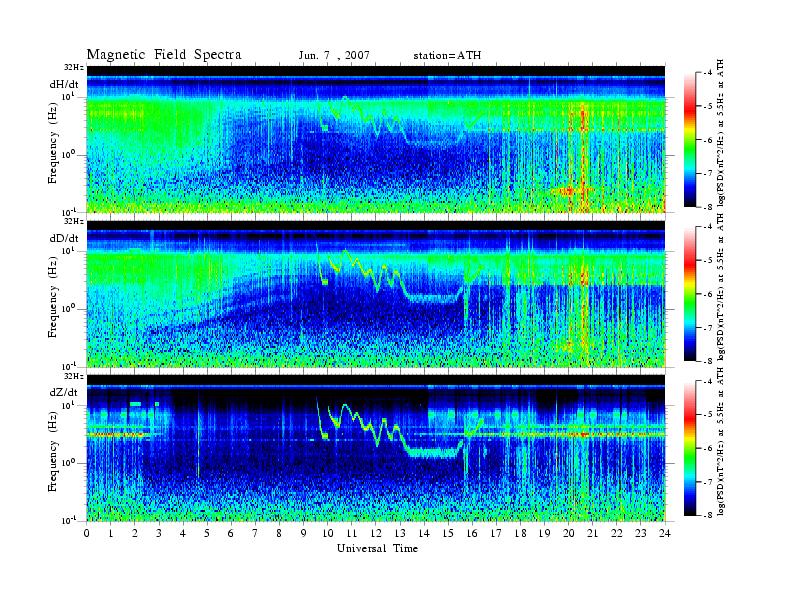The width and height of the screenshot is (792, 612).
Task: Click the "-4" value on dH/dt color scale
Action: [709, 73]
